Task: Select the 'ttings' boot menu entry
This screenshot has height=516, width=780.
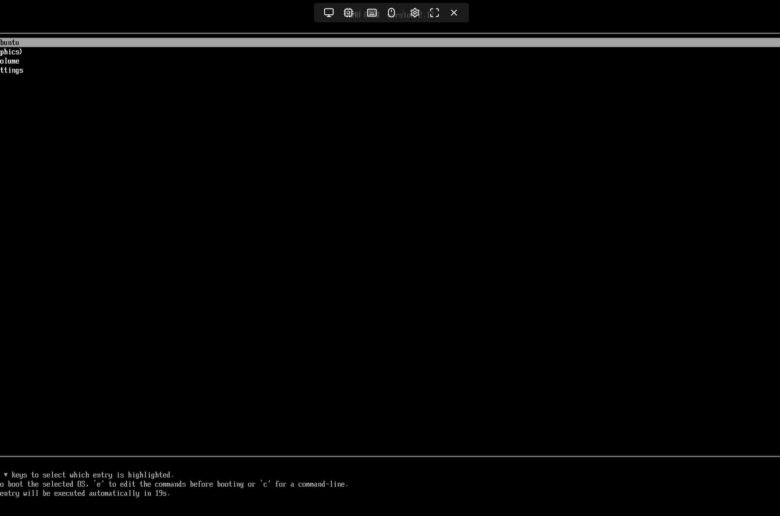Action: click(x=11, y=71)
